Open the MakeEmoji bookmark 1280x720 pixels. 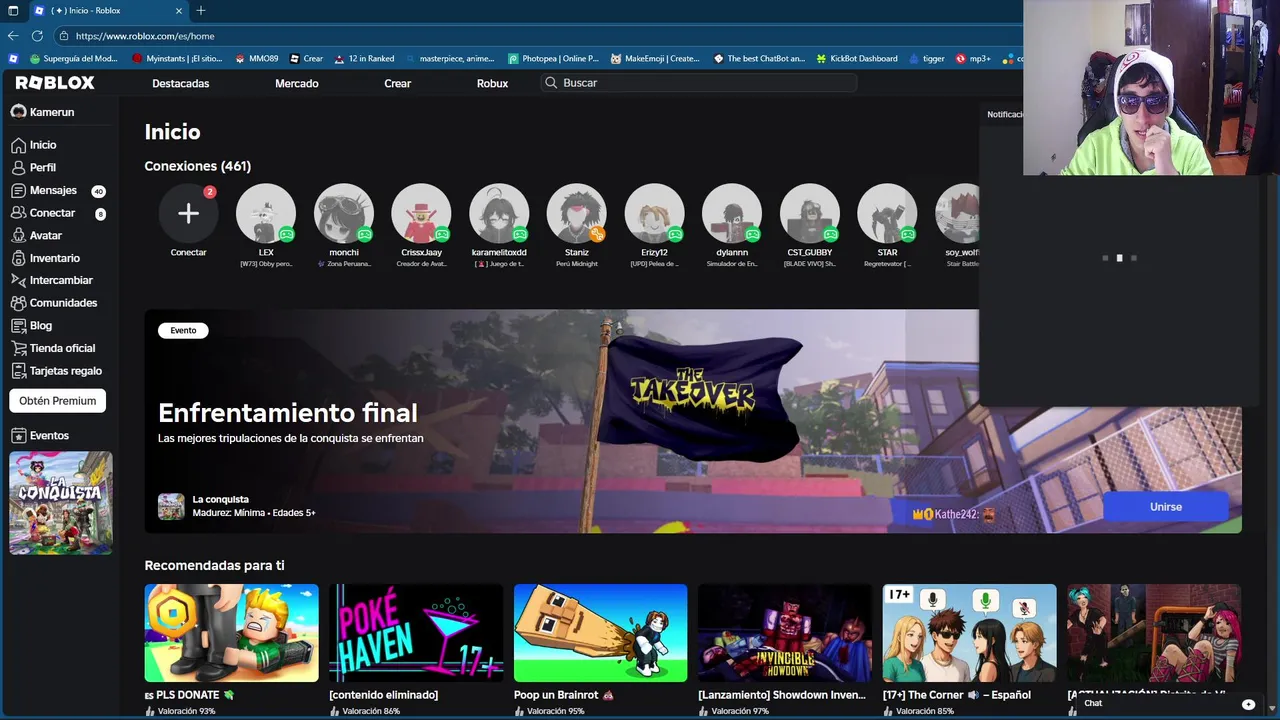[x=656, y=59]
